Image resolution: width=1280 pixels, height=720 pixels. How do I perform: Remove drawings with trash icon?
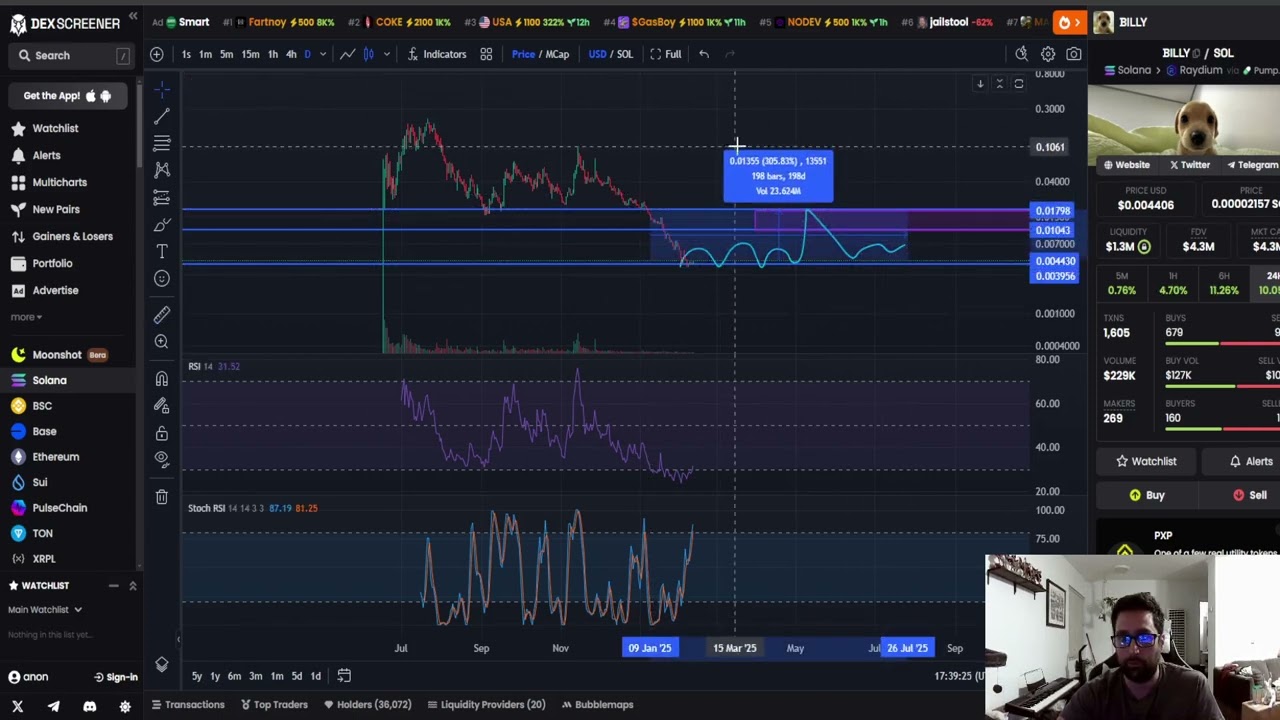[162, 496]
